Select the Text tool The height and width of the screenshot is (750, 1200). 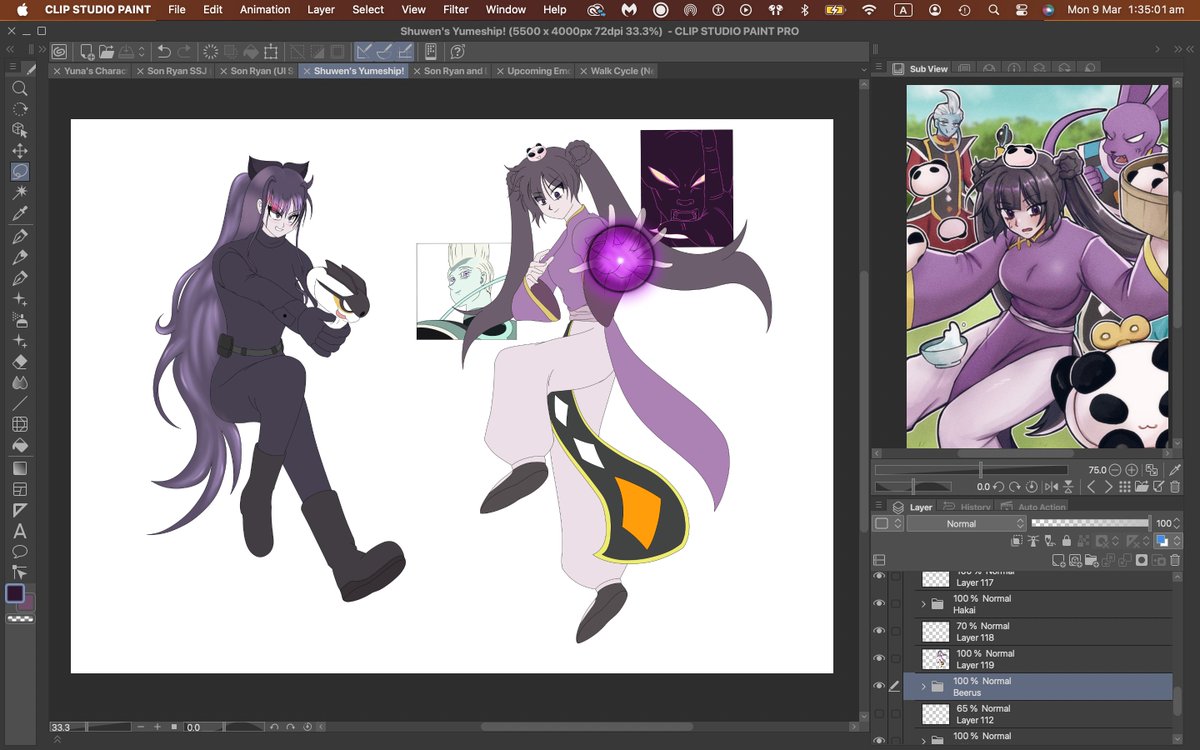click(x=19, y=531)
